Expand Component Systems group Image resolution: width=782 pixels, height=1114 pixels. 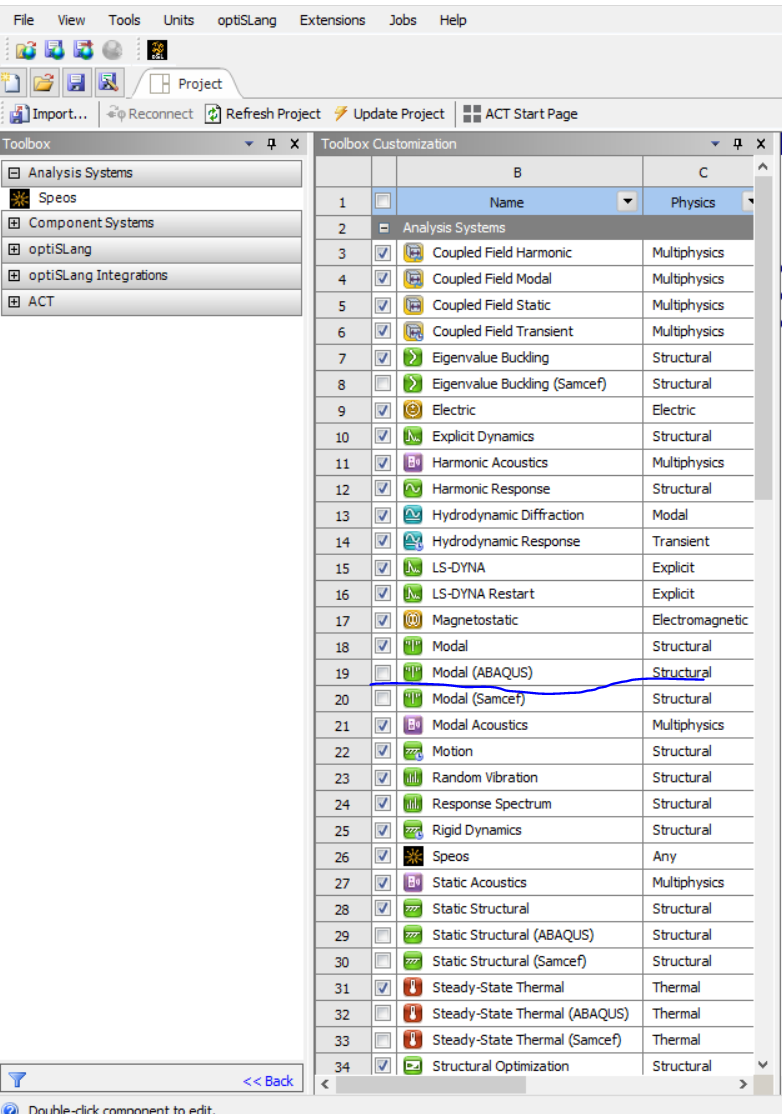(x=13, y=223)
